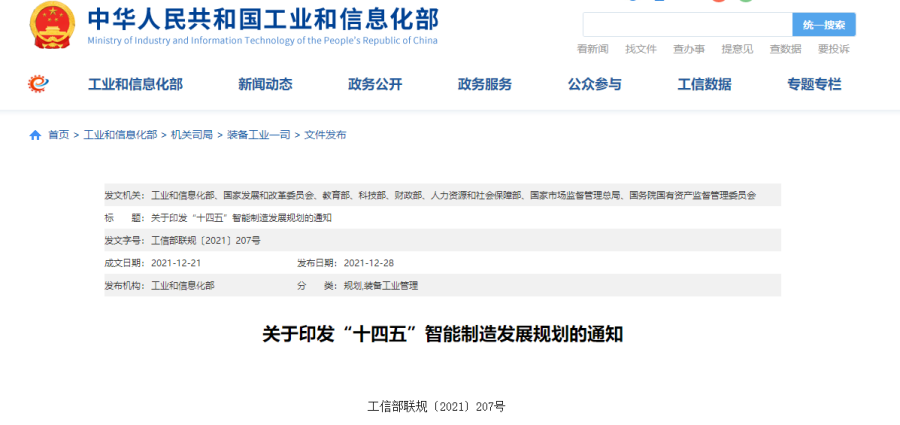Open the 专题专栏 menu
The width and height of the screenshot is (900, 425).
[x=814, y=84]
